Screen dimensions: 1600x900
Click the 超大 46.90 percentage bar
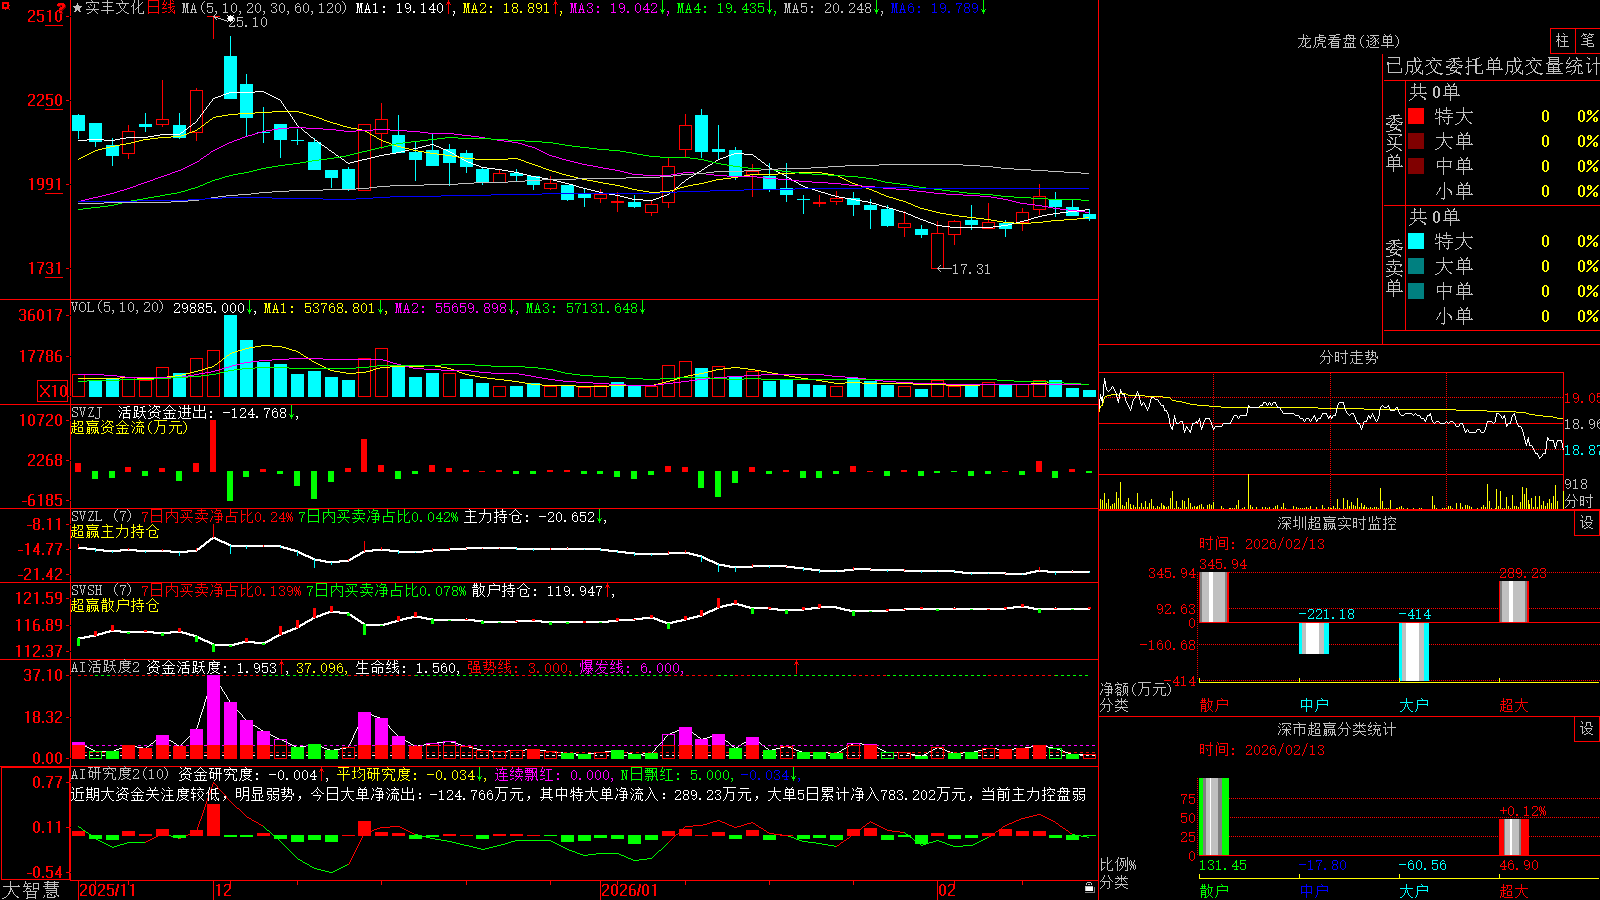(1514, 837)
